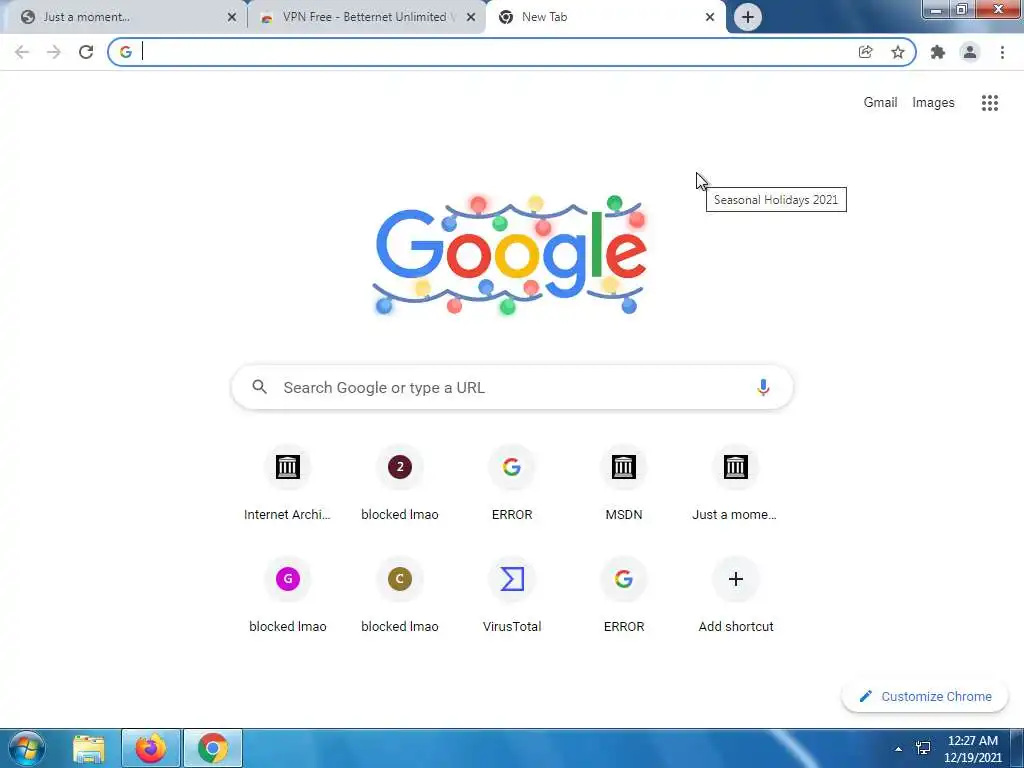
Task: Open the maroon '2' blocked lmao shortcut
Action: point(400,484)
